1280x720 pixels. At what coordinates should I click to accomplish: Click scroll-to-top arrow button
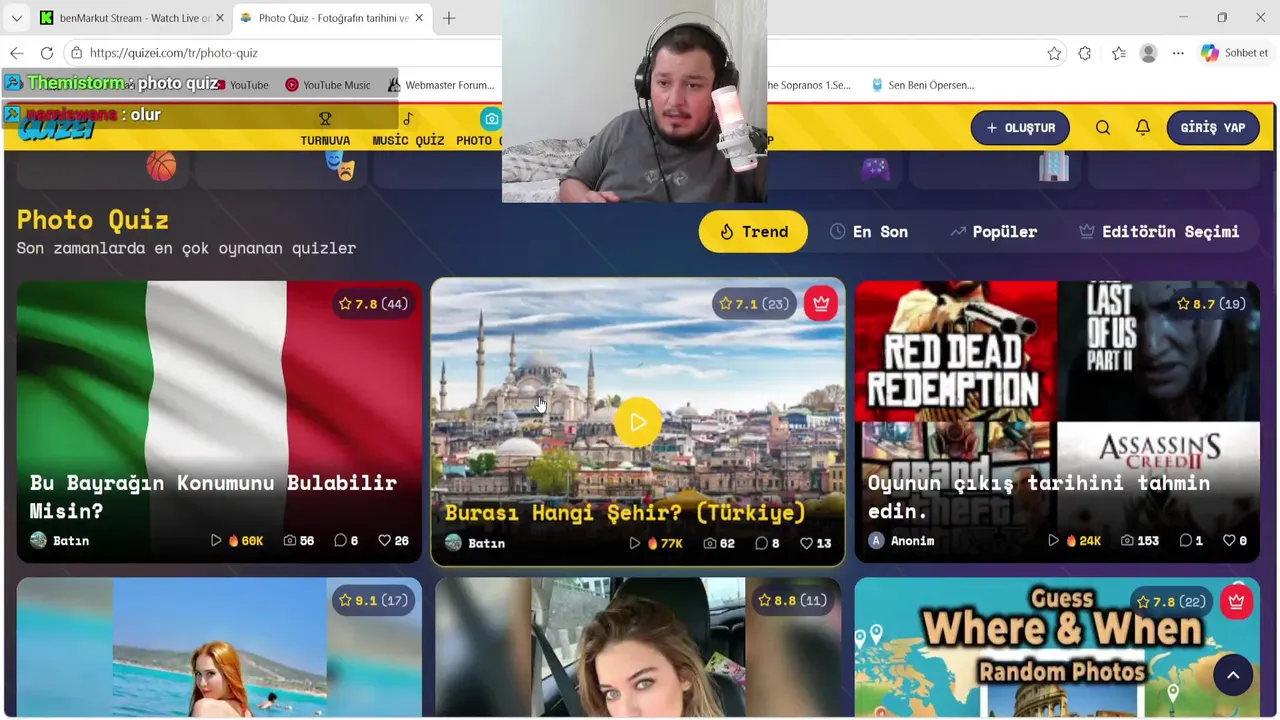point(1233,675)
